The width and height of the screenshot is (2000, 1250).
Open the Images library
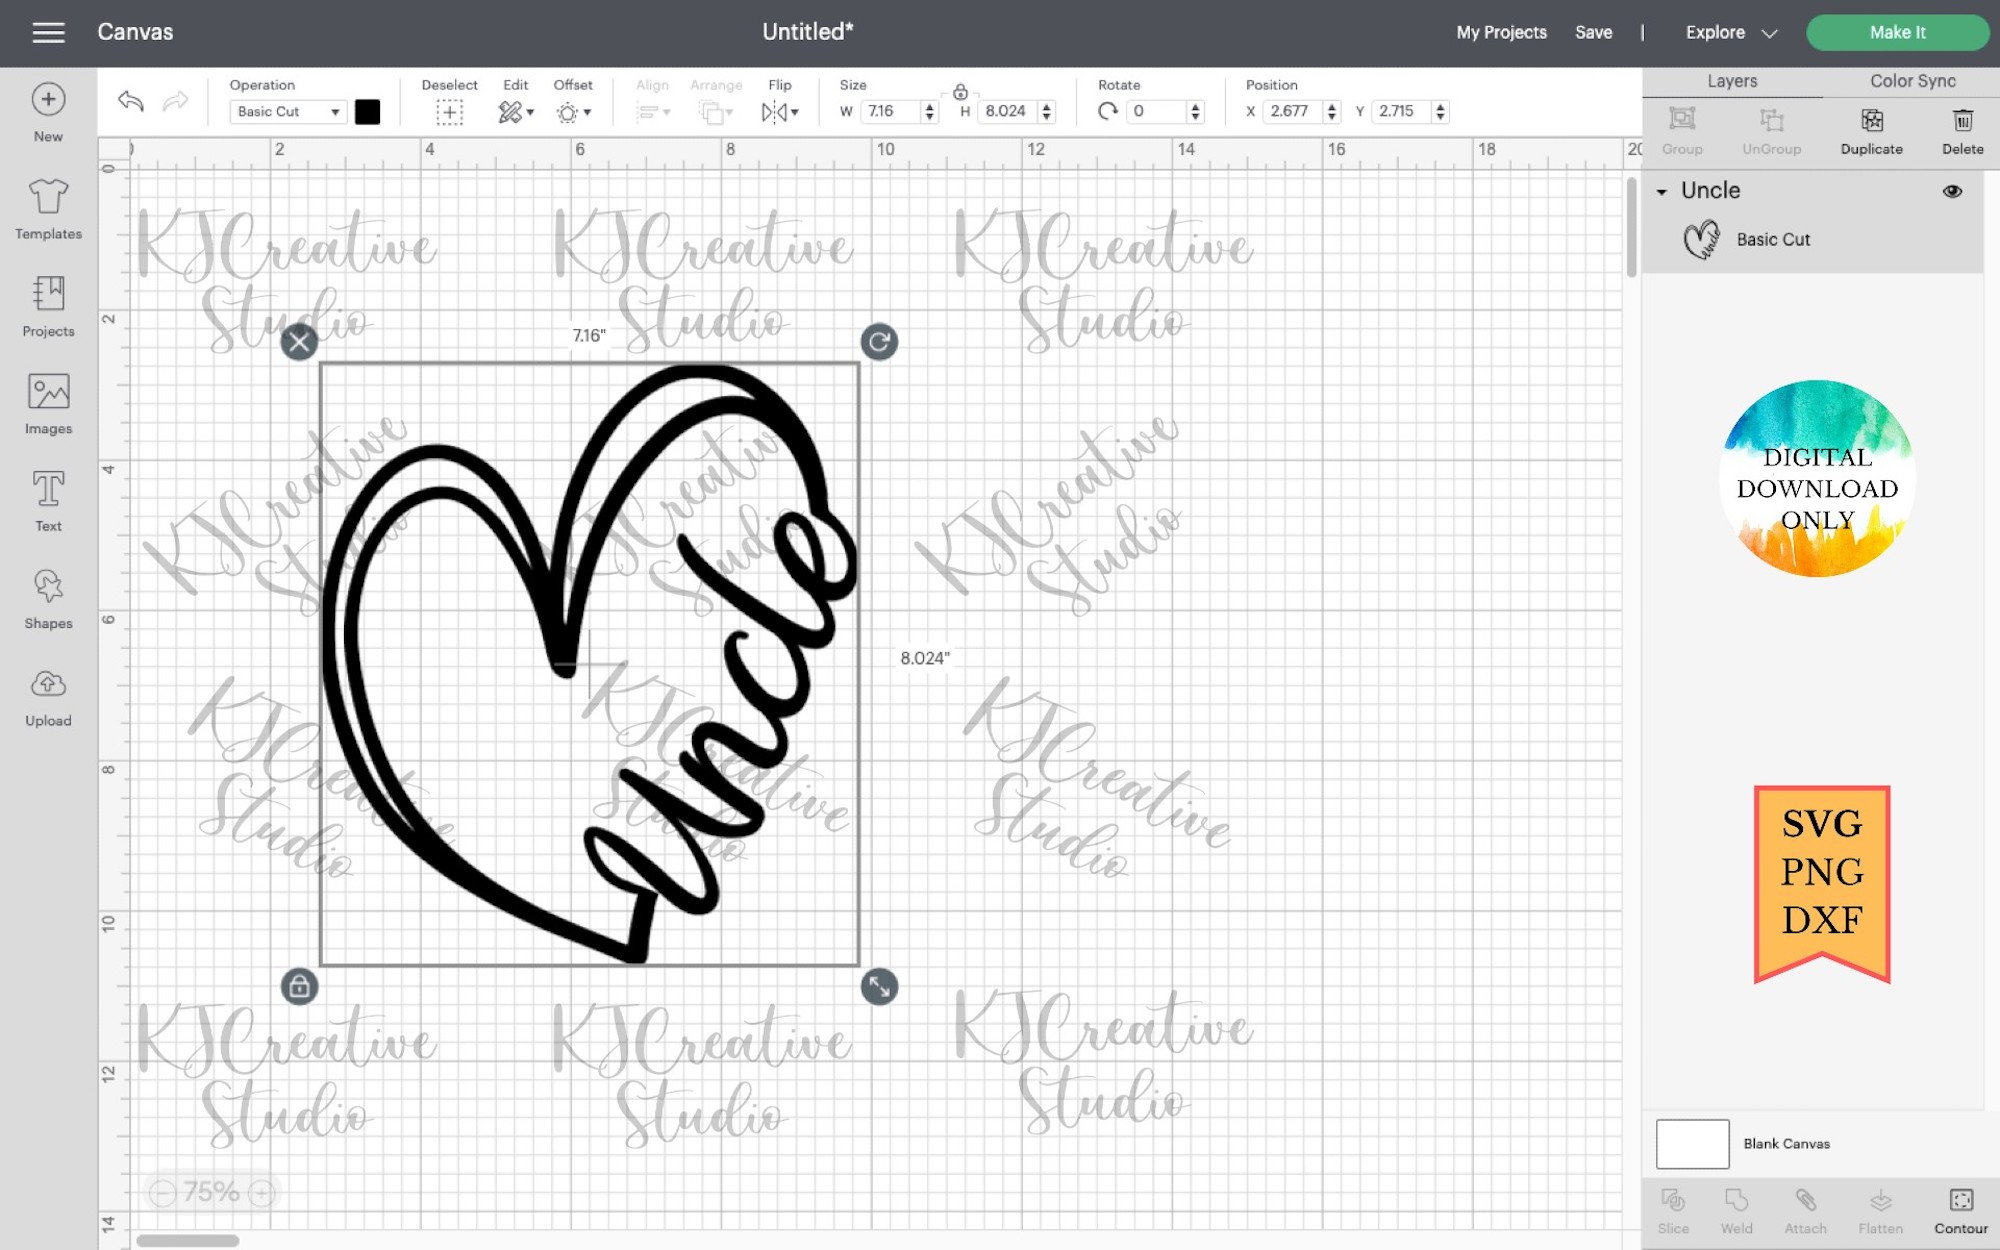tap(47, 400)
